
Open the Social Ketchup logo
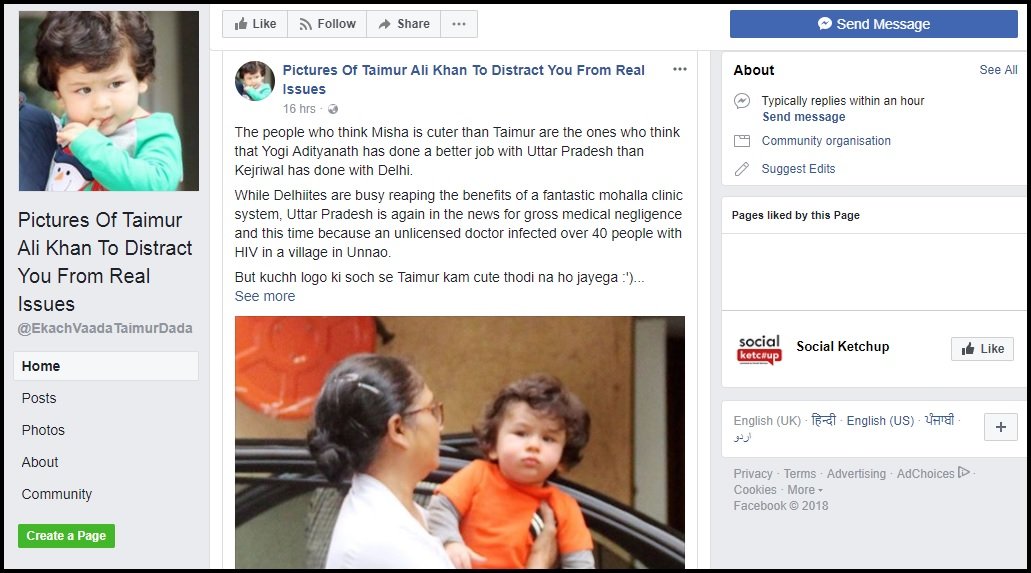(759, 349)
